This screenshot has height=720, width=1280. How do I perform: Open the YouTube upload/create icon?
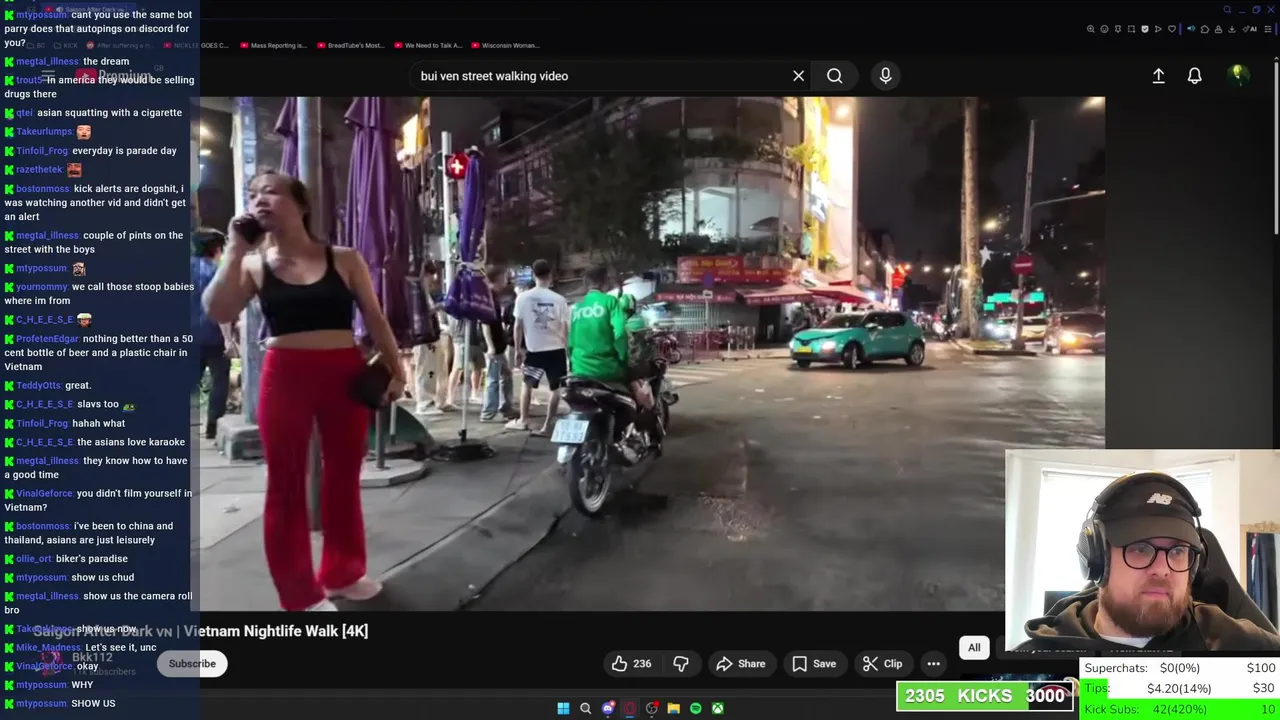click(1158, 76)
